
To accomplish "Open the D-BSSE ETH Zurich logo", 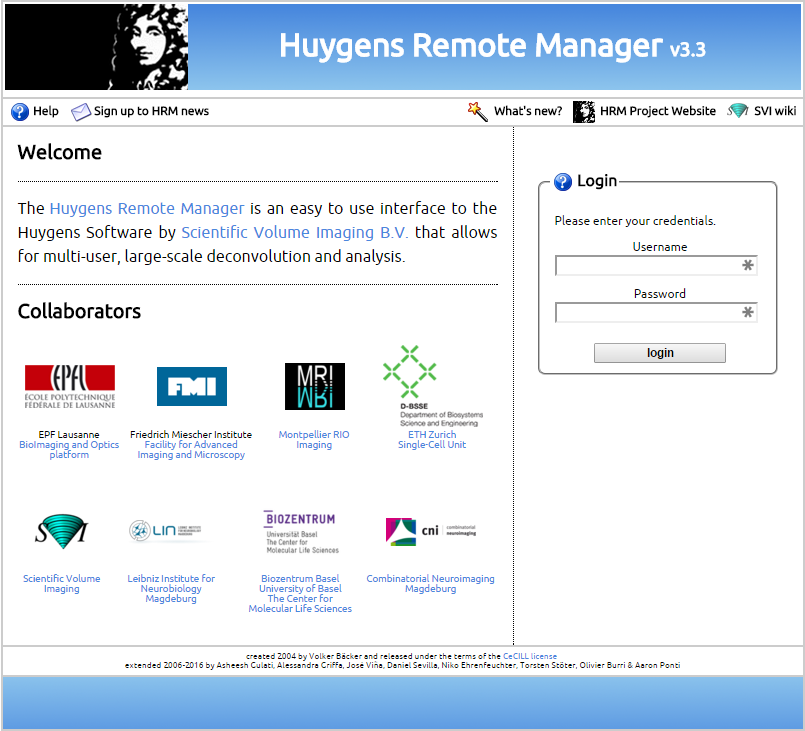I will click(433, 386).
